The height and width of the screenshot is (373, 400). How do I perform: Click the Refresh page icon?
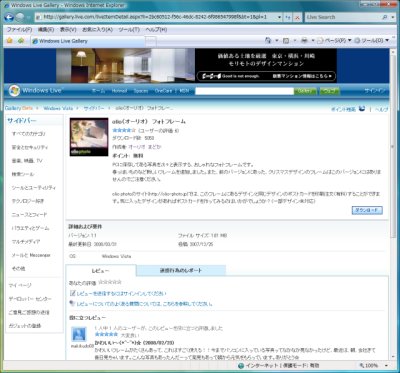pos(288,17)
